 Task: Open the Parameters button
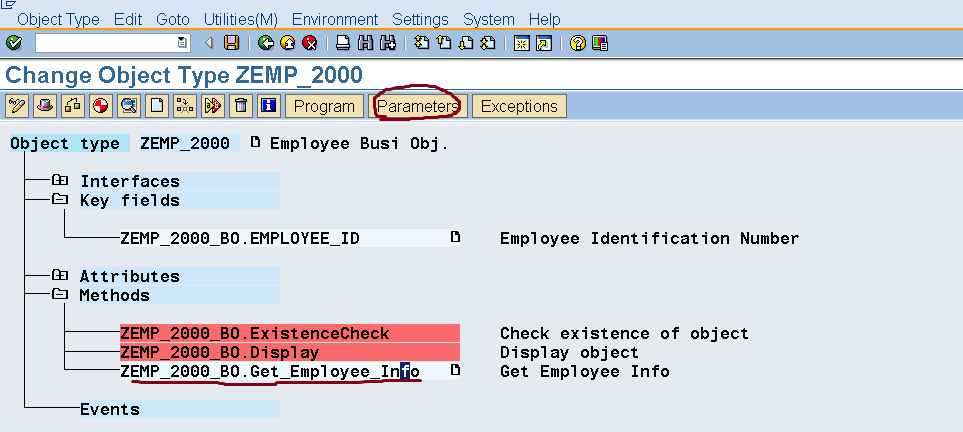coord(418,106)
